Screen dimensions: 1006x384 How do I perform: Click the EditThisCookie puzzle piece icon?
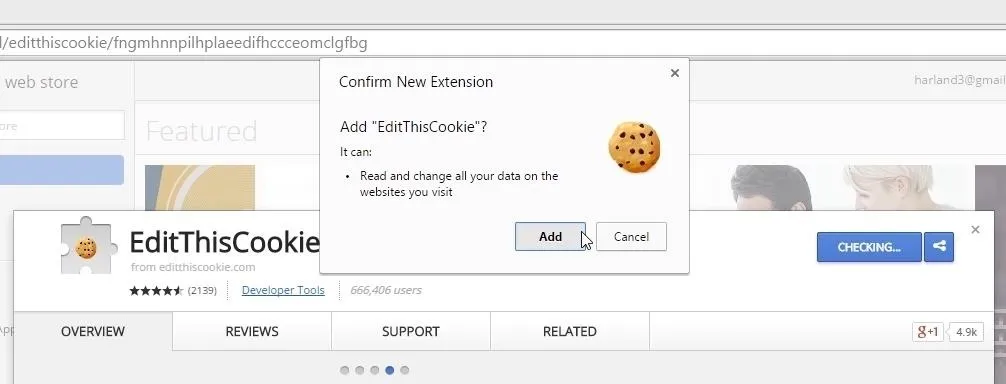click(x=86, y=247)
